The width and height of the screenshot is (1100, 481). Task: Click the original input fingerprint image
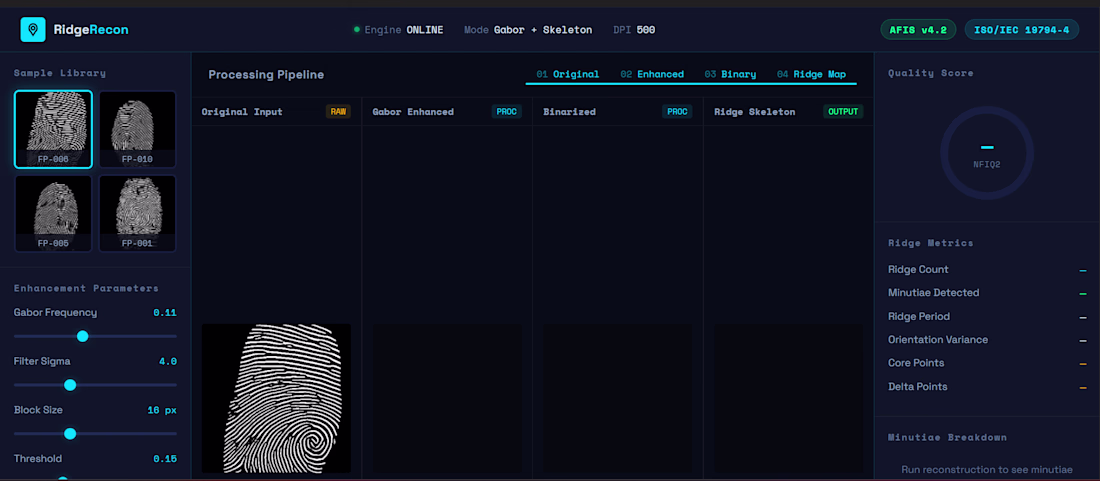click(276, 398)
